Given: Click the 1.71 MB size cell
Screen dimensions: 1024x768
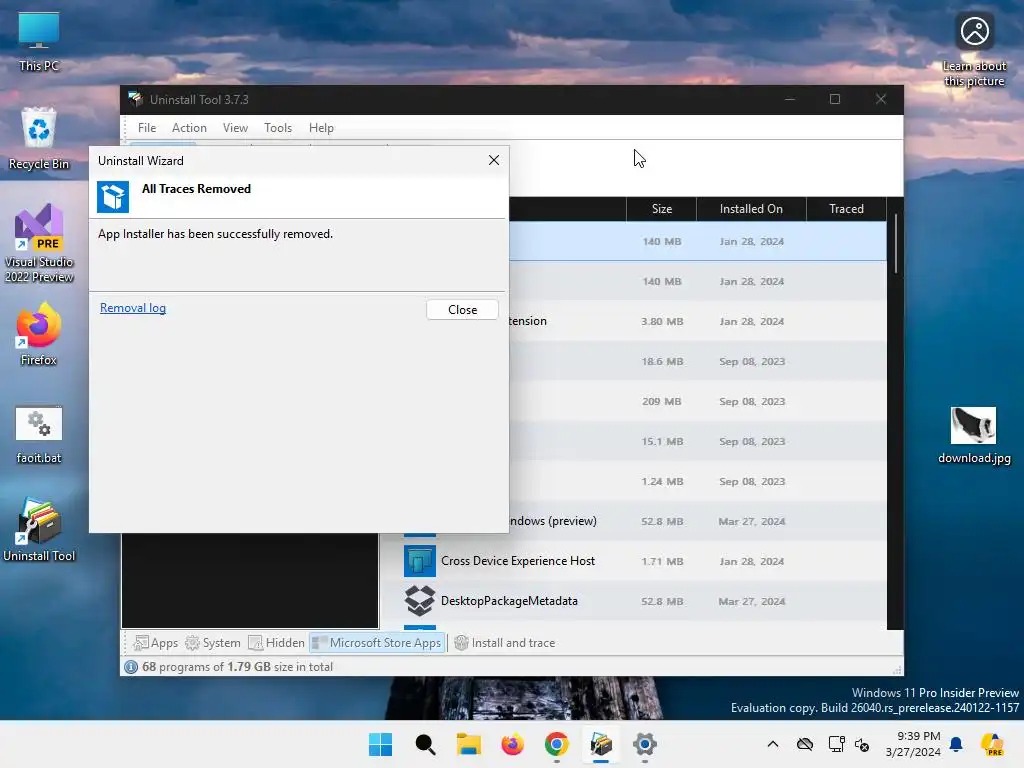Looking at the screenshot, I should tap(662, 561).
